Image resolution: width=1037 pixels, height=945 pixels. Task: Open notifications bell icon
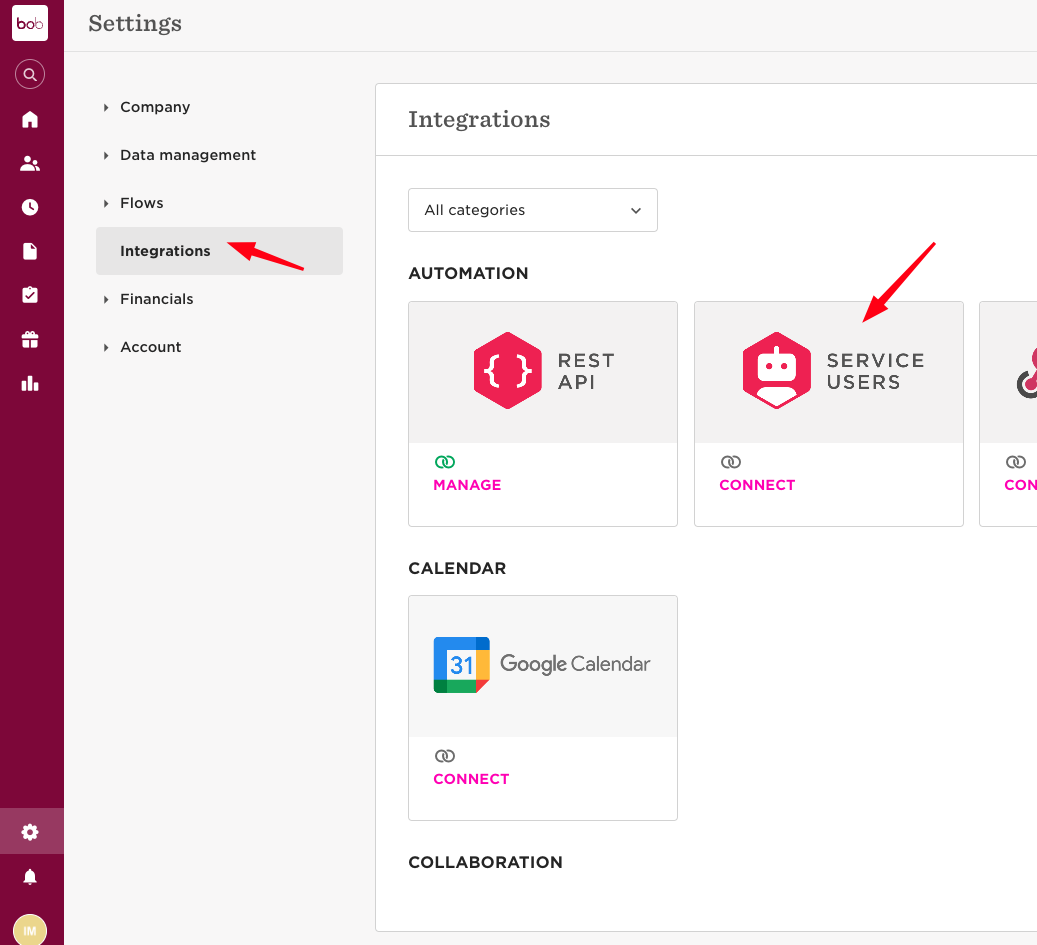pos(30,877)
